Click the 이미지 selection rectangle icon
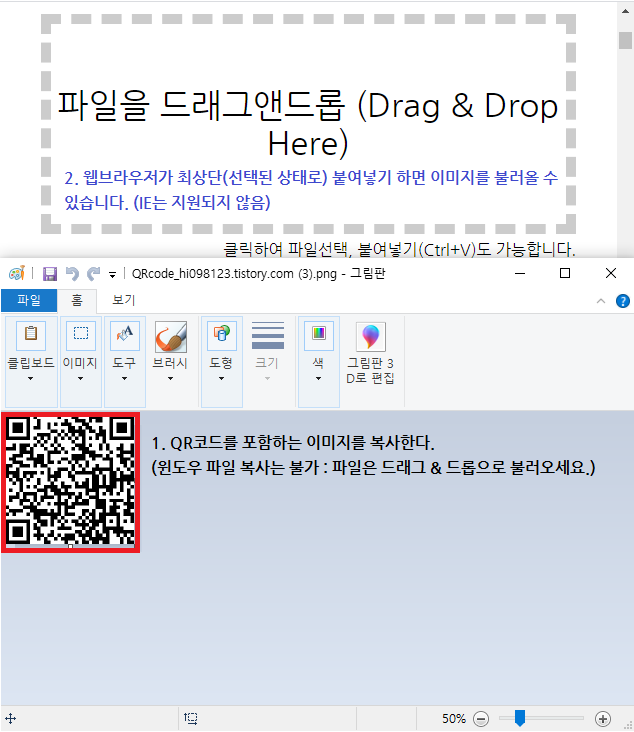This screenshot has width=634, height=732. (81, 335)
